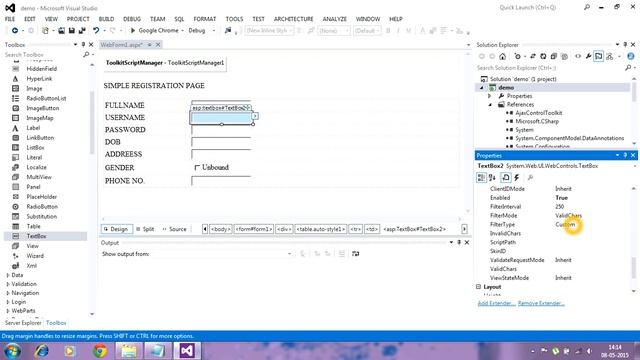640x360 pixels.
Task: Toggle auto-hide pin on Output panel
Action: click(x=459, y=243)
